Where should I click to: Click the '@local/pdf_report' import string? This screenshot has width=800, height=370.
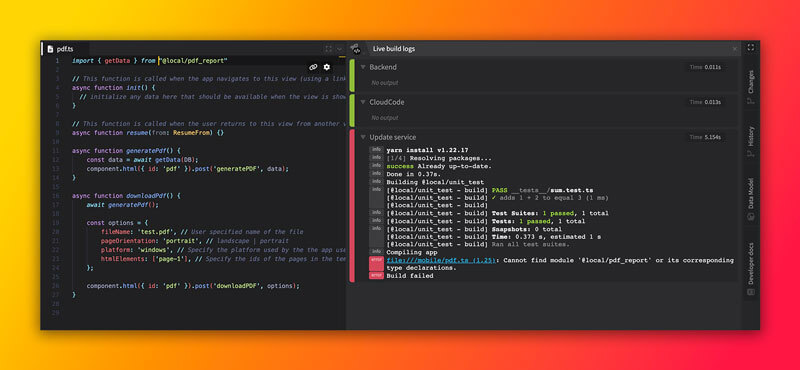[x=194, y=60]
